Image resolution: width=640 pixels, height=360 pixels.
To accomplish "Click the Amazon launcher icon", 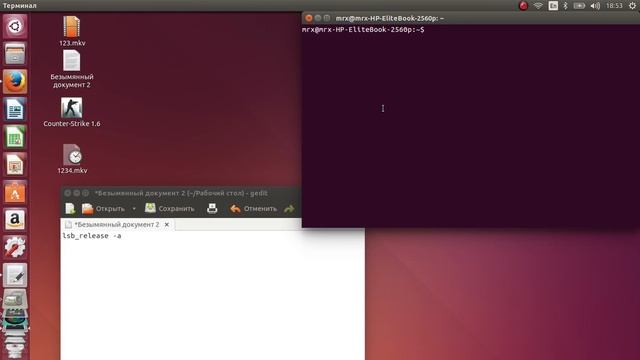I will click(15, 220).
